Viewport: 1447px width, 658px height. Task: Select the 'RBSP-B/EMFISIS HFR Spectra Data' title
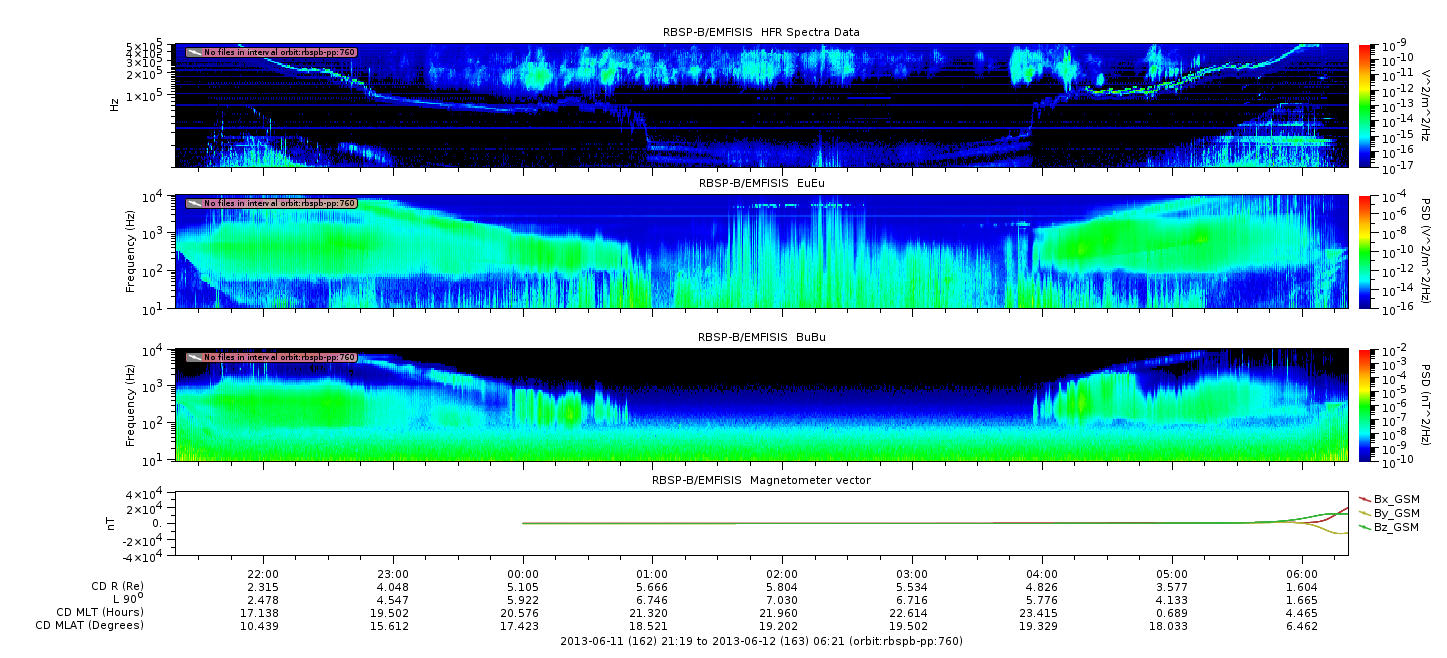761,32
